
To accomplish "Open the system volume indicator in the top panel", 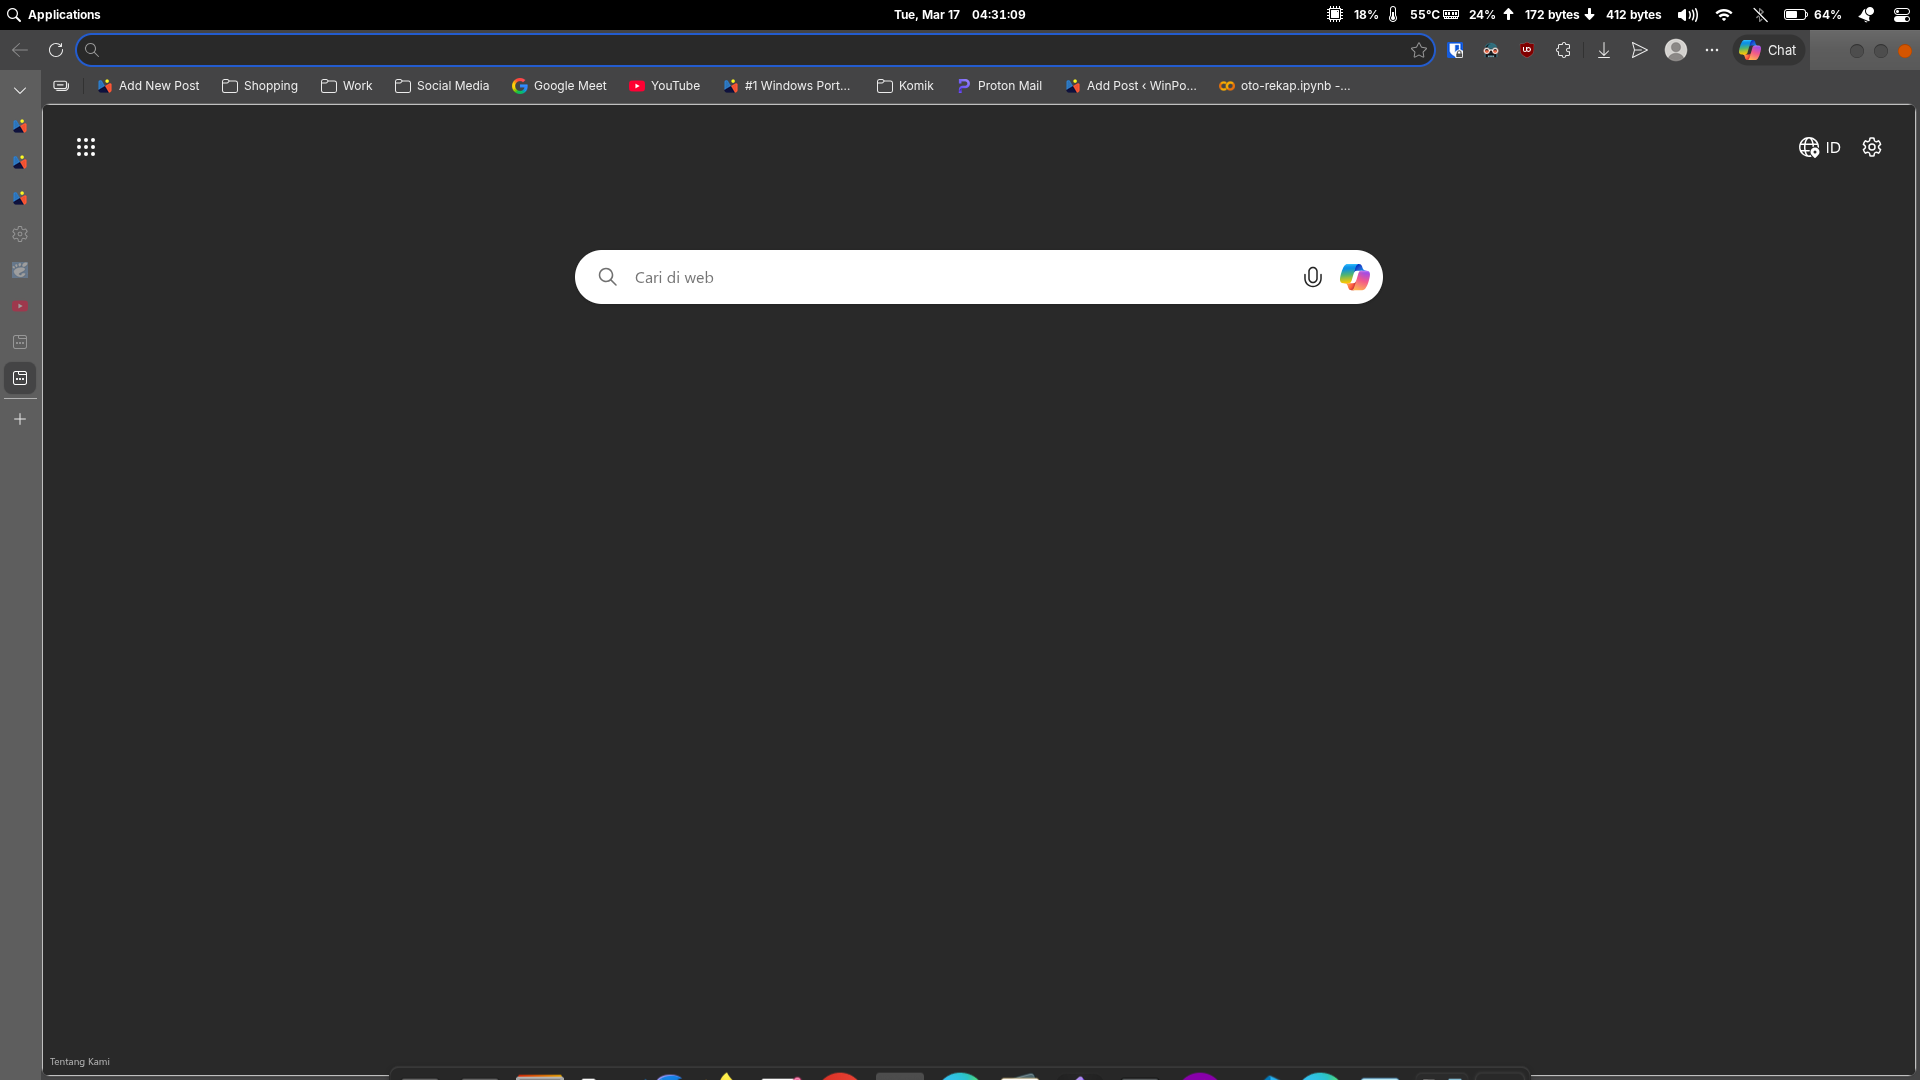I will coord(1687,15).
